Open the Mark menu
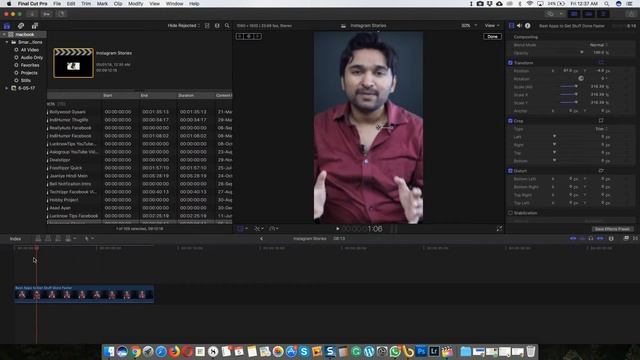 (x=102, y=4)
